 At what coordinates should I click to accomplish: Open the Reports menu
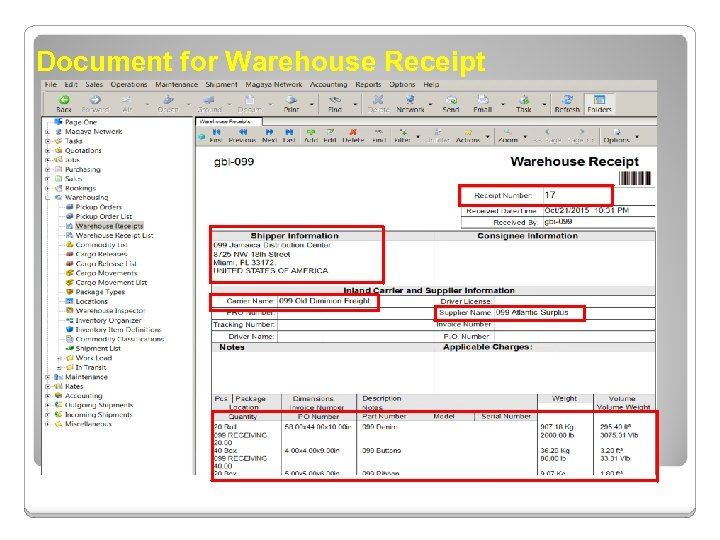(x=368, y=84)
